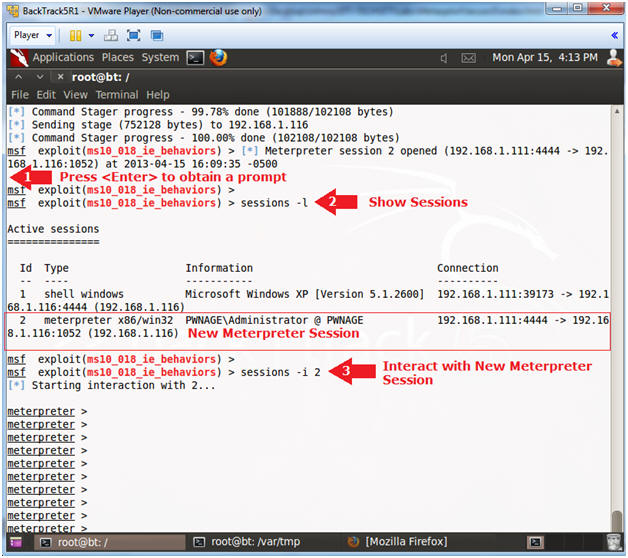Image resolution: width=628 pixels, height=558 pixels.
Task: Open terminal View menu
Action: (75, 95)
